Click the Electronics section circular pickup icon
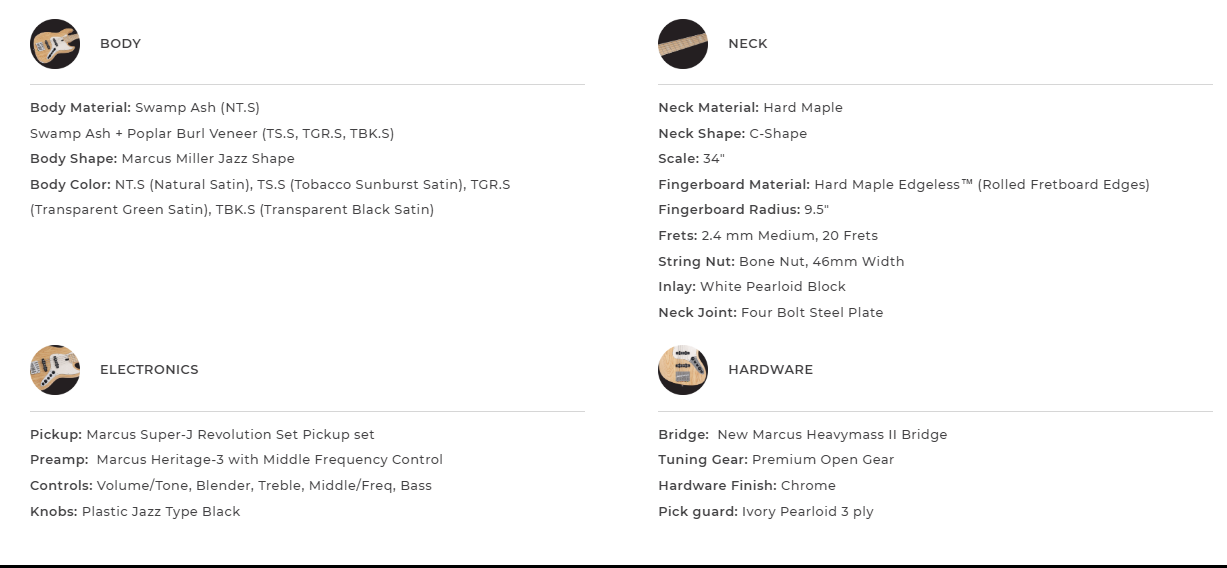 (x=55, y=370)
